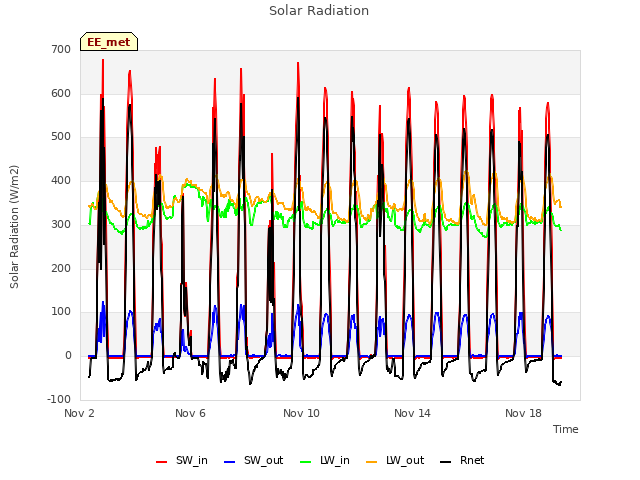Click the 600 y-axis tick label
The width and height of the screenshot is (640, 480).
pyautogui.click(x=61, y=93)
